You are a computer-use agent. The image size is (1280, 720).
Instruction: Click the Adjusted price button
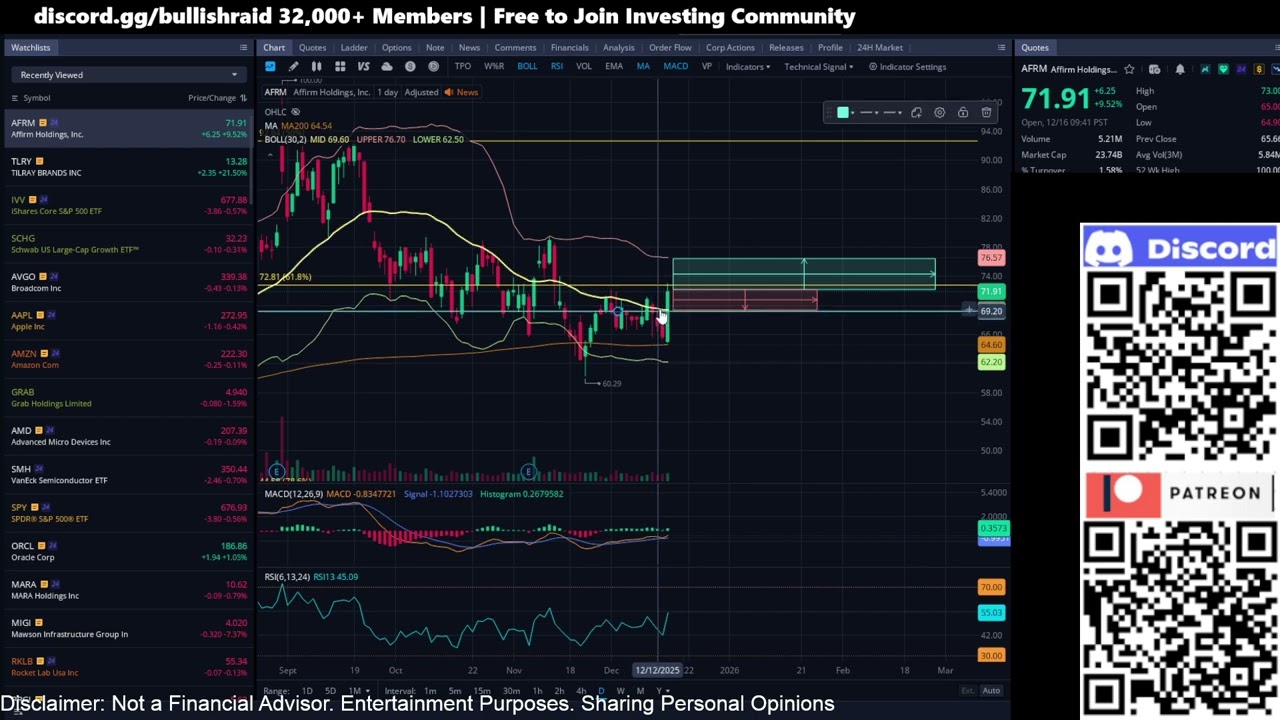point(421,92)
